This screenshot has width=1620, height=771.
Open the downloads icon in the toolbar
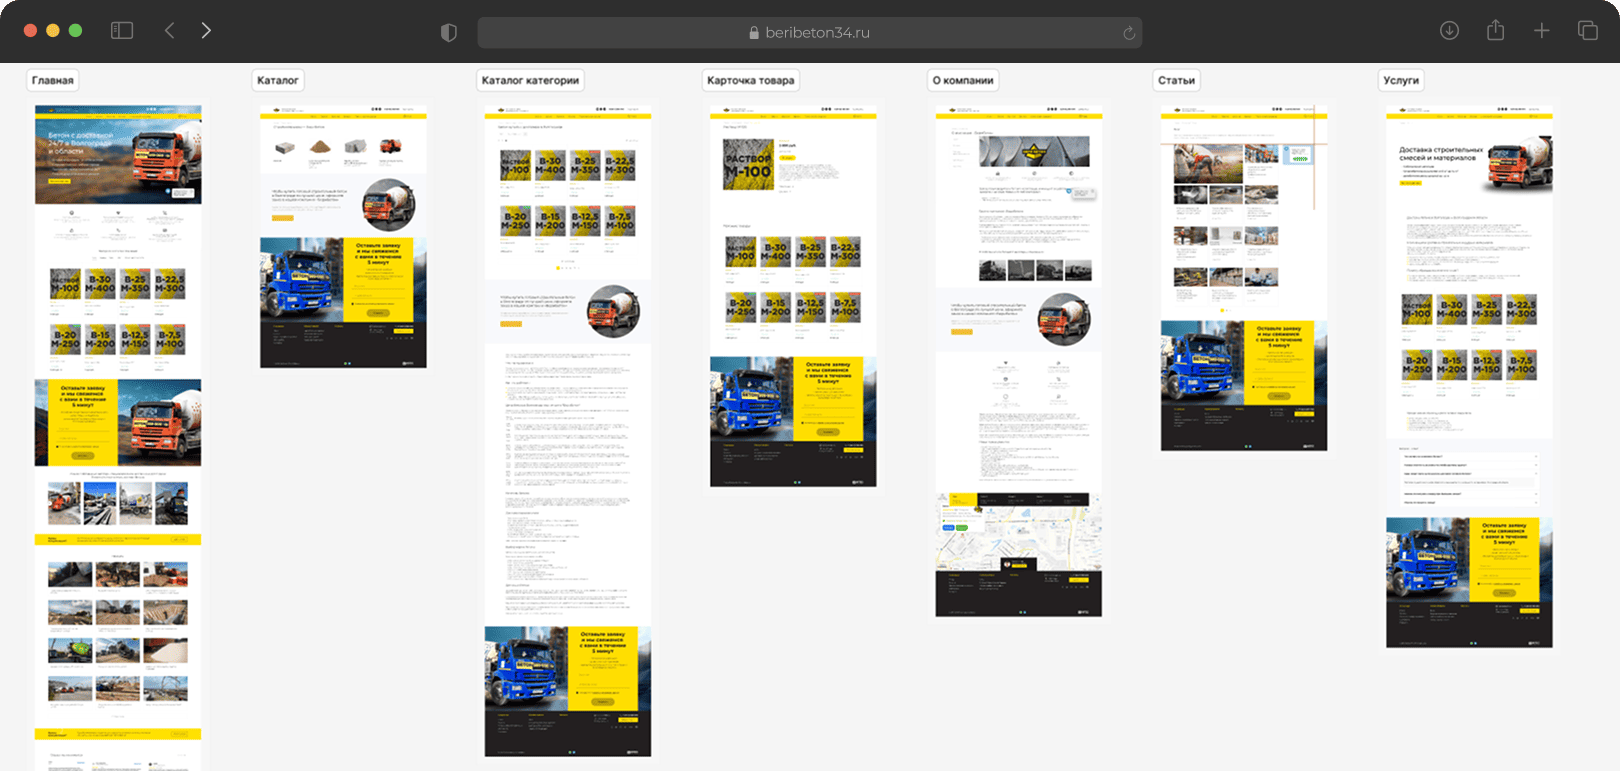coord(1449,31)
